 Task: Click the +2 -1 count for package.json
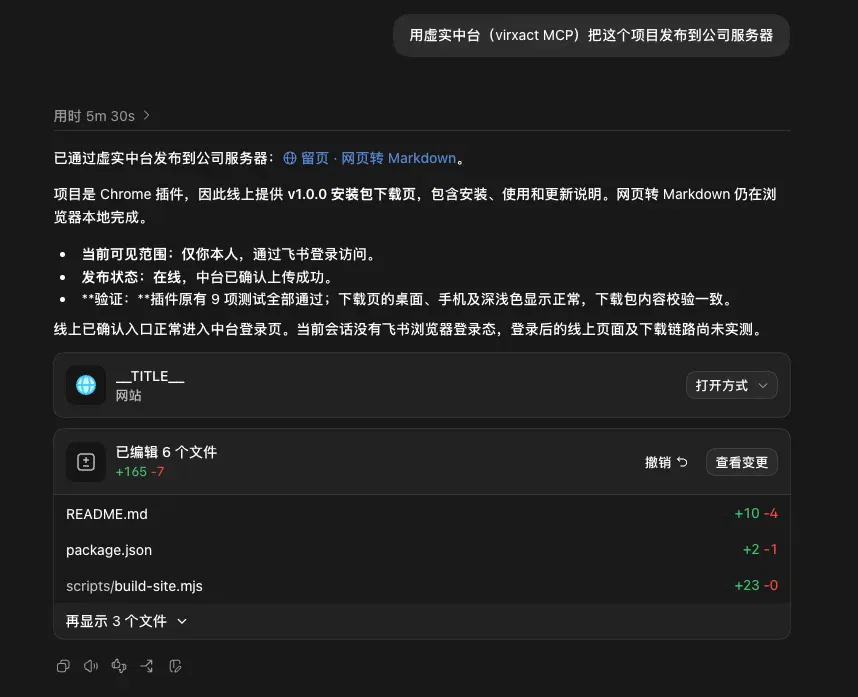point(760,549)
